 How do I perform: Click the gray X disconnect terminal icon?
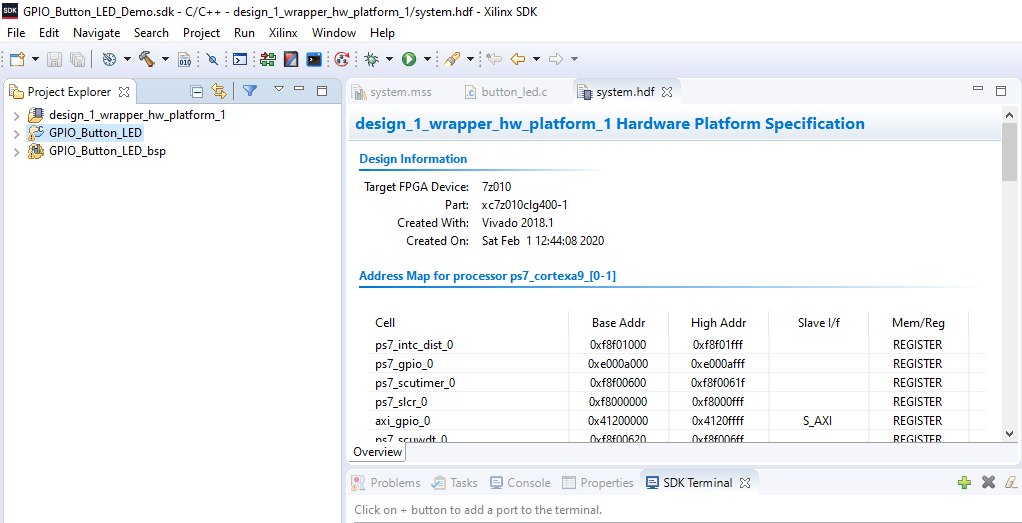point(988,483)
